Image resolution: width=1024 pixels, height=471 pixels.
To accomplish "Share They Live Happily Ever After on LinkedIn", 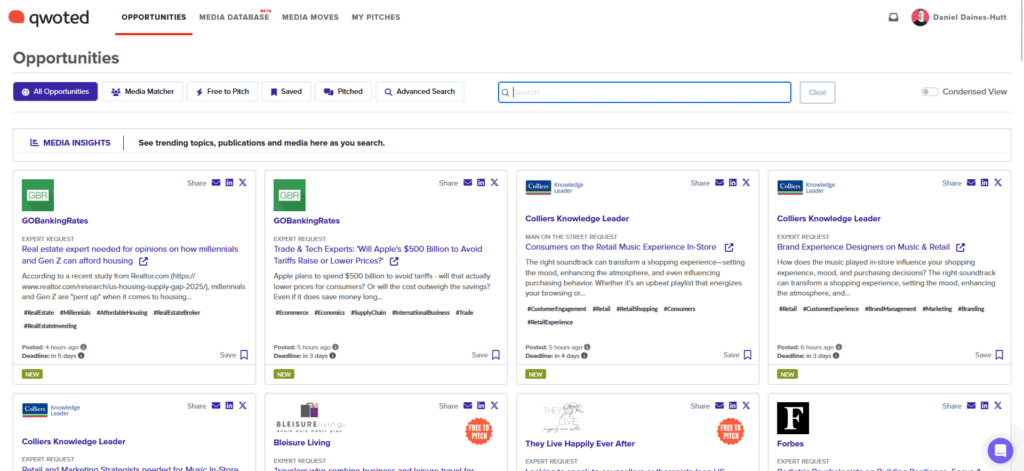I will point(733,406).
